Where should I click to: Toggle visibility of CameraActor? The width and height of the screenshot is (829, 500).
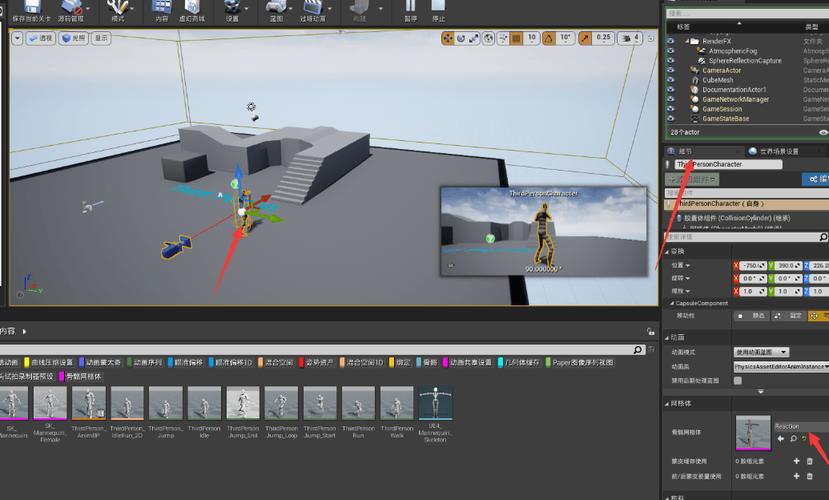coord(671,70)
